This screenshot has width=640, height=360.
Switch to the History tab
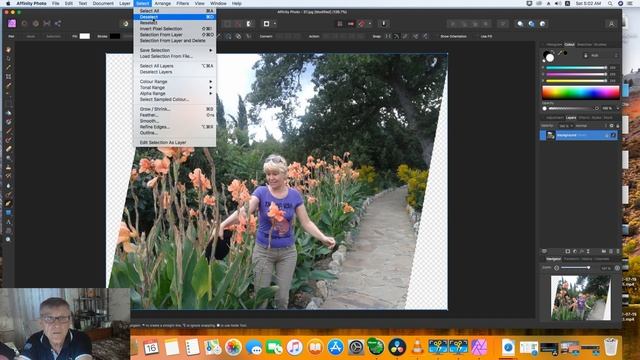587,259
